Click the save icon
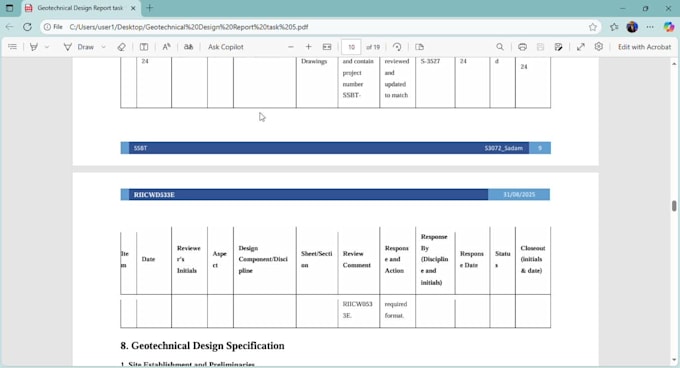The image size is (680, 368). click(x=540, y=47)
